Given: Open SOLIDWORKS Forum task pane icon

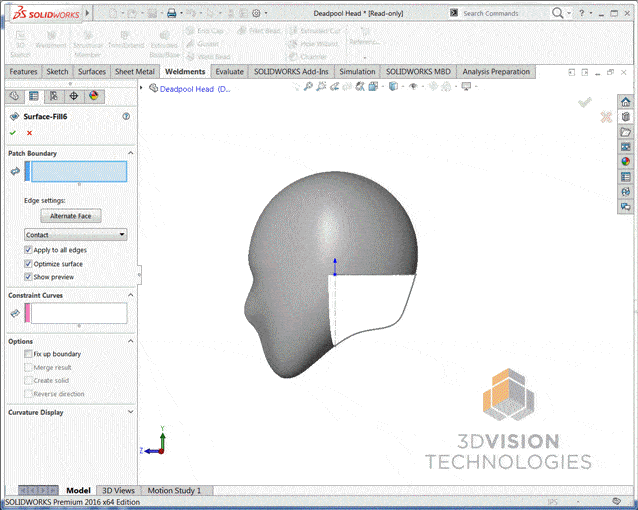Looking at the screenshot, I should (x=625, y=207).
